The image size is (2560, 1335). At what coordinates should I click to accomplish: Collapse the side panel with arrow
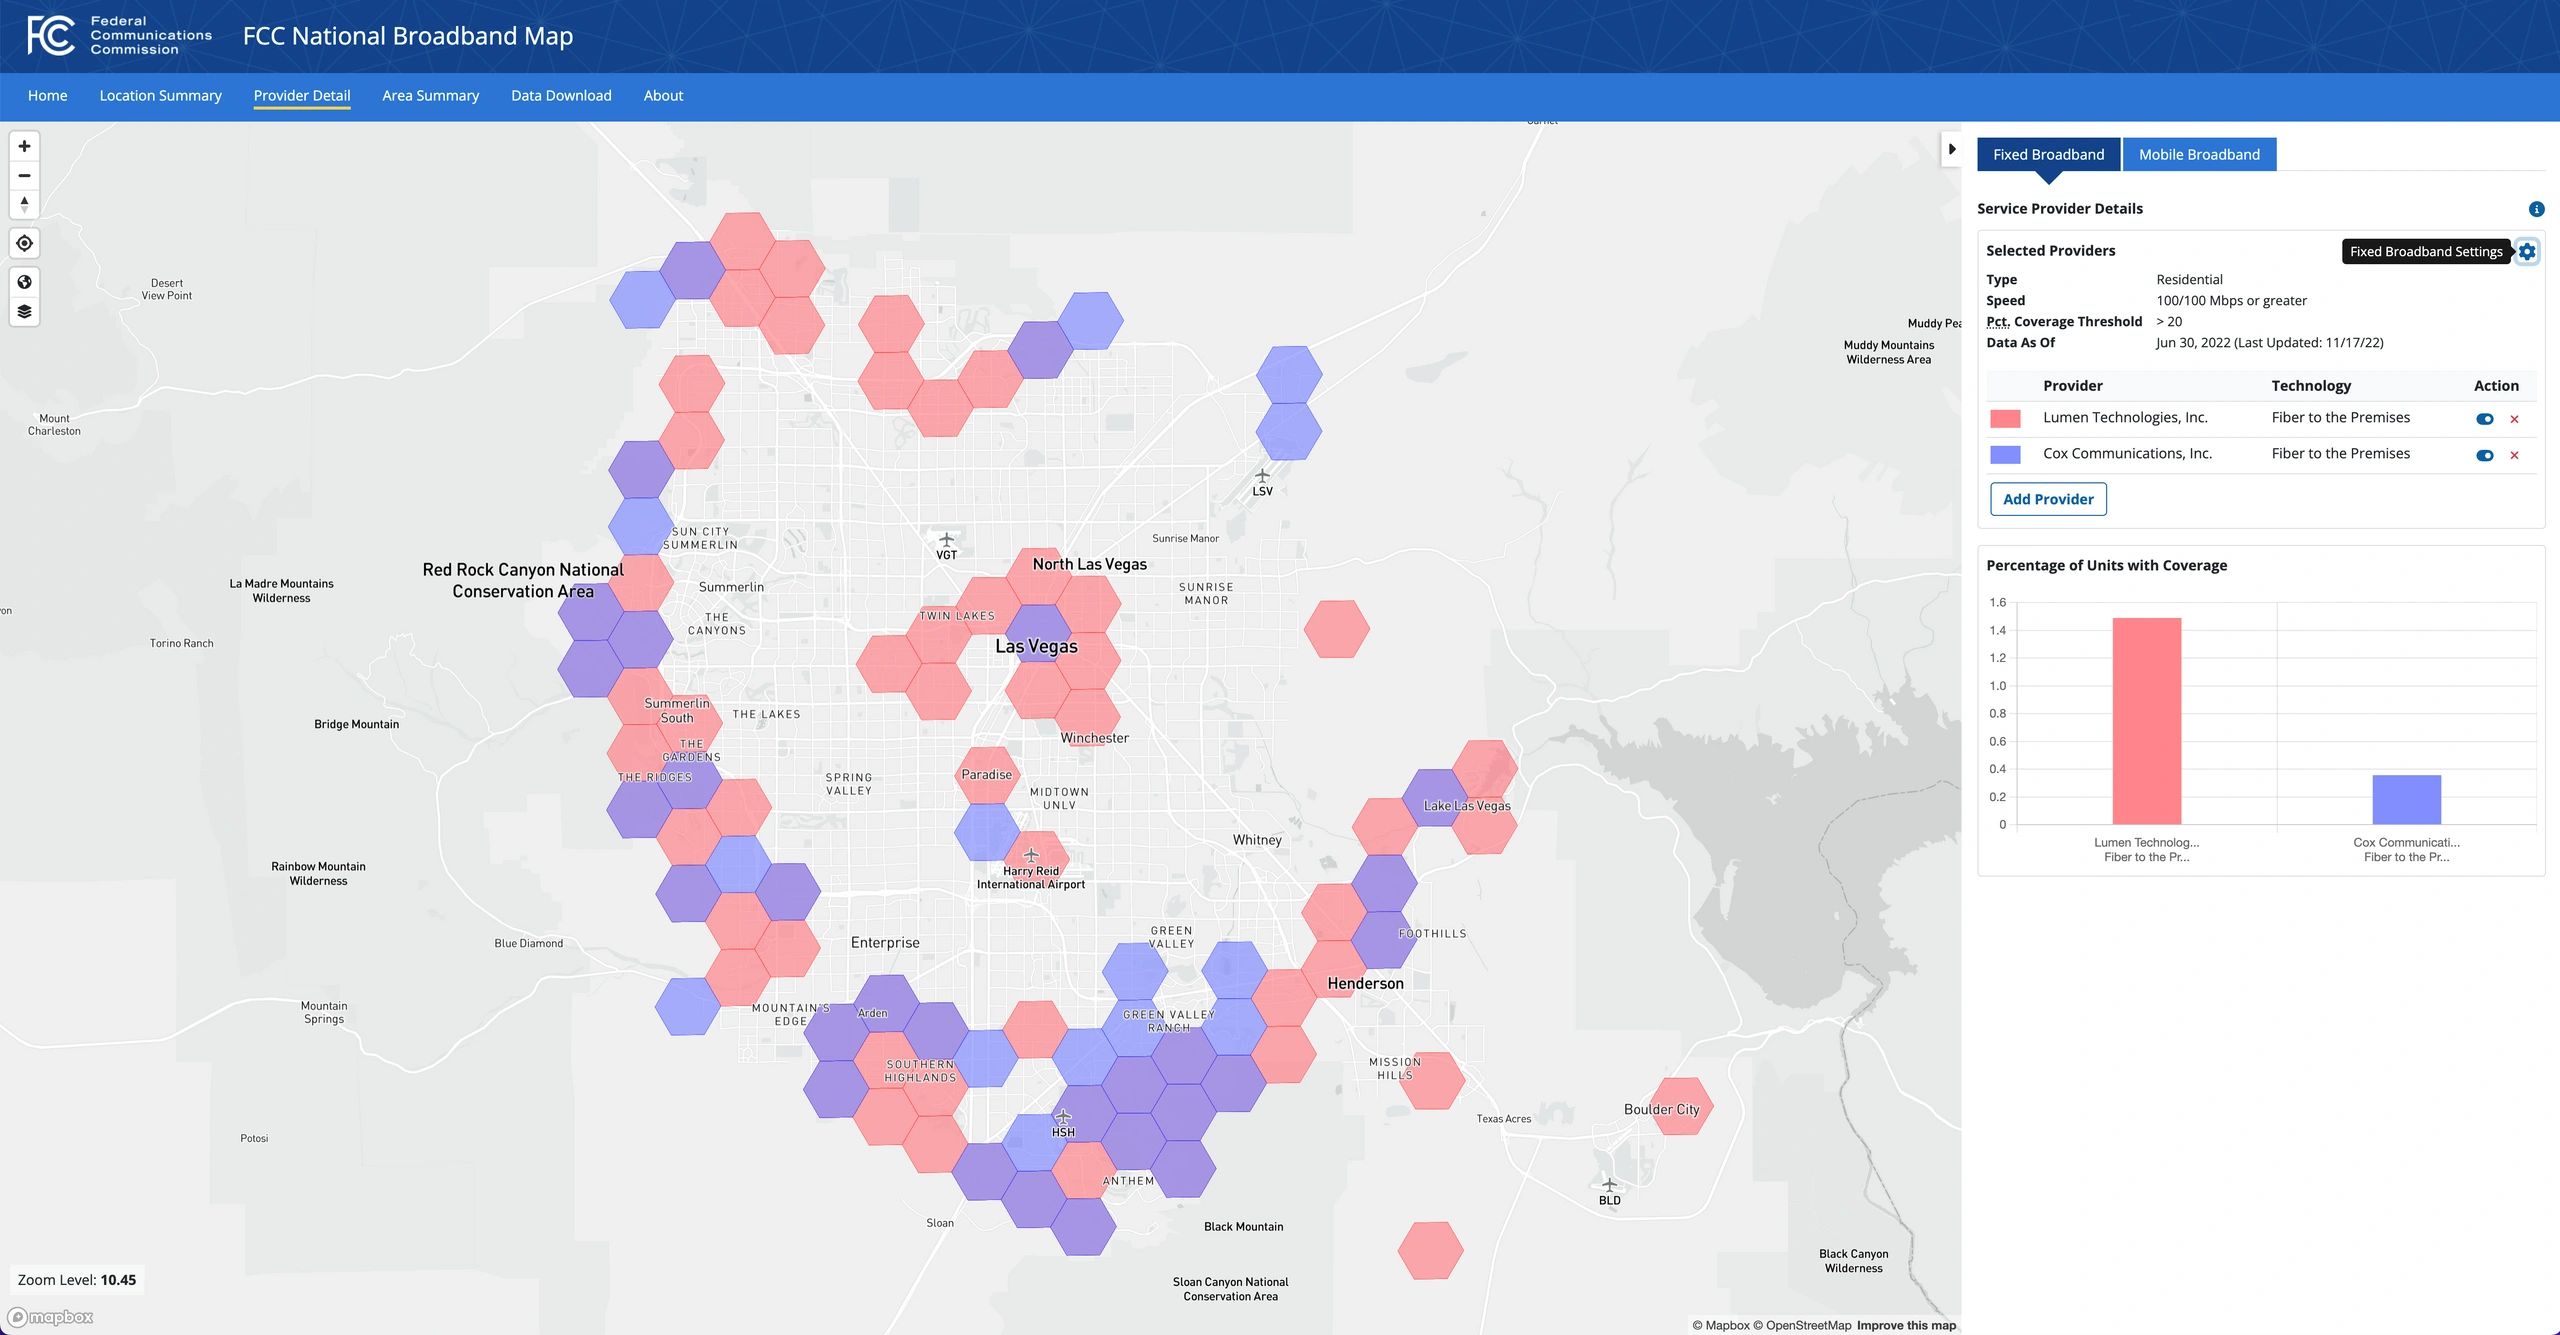click(1951, 149)
